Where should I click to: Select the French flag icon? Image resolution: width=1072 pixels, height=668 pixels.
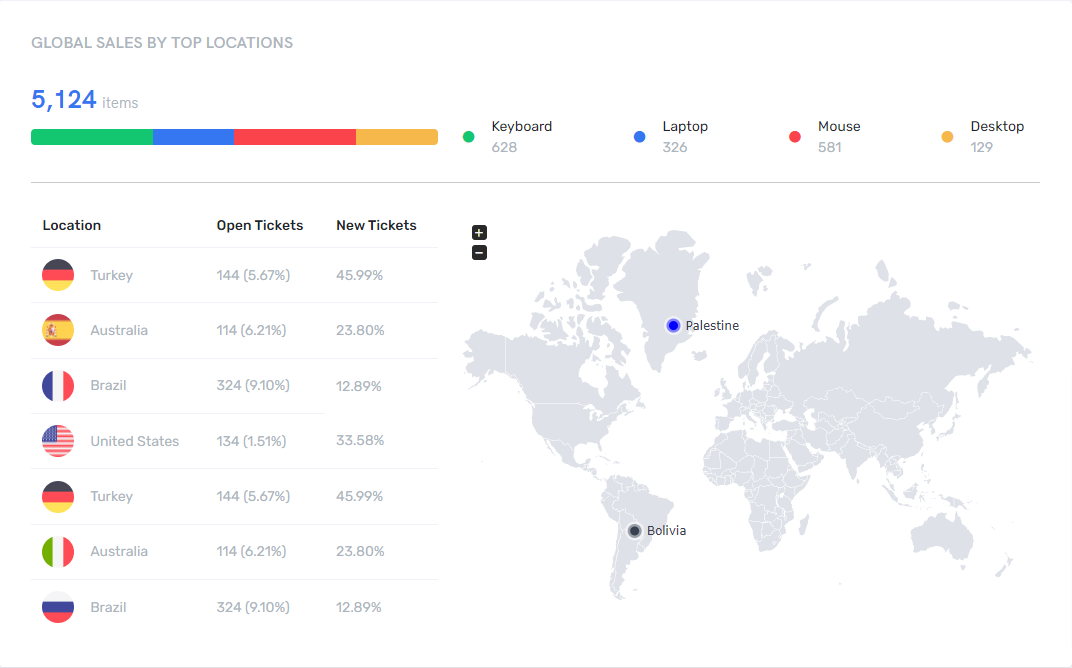pos(58,386)
